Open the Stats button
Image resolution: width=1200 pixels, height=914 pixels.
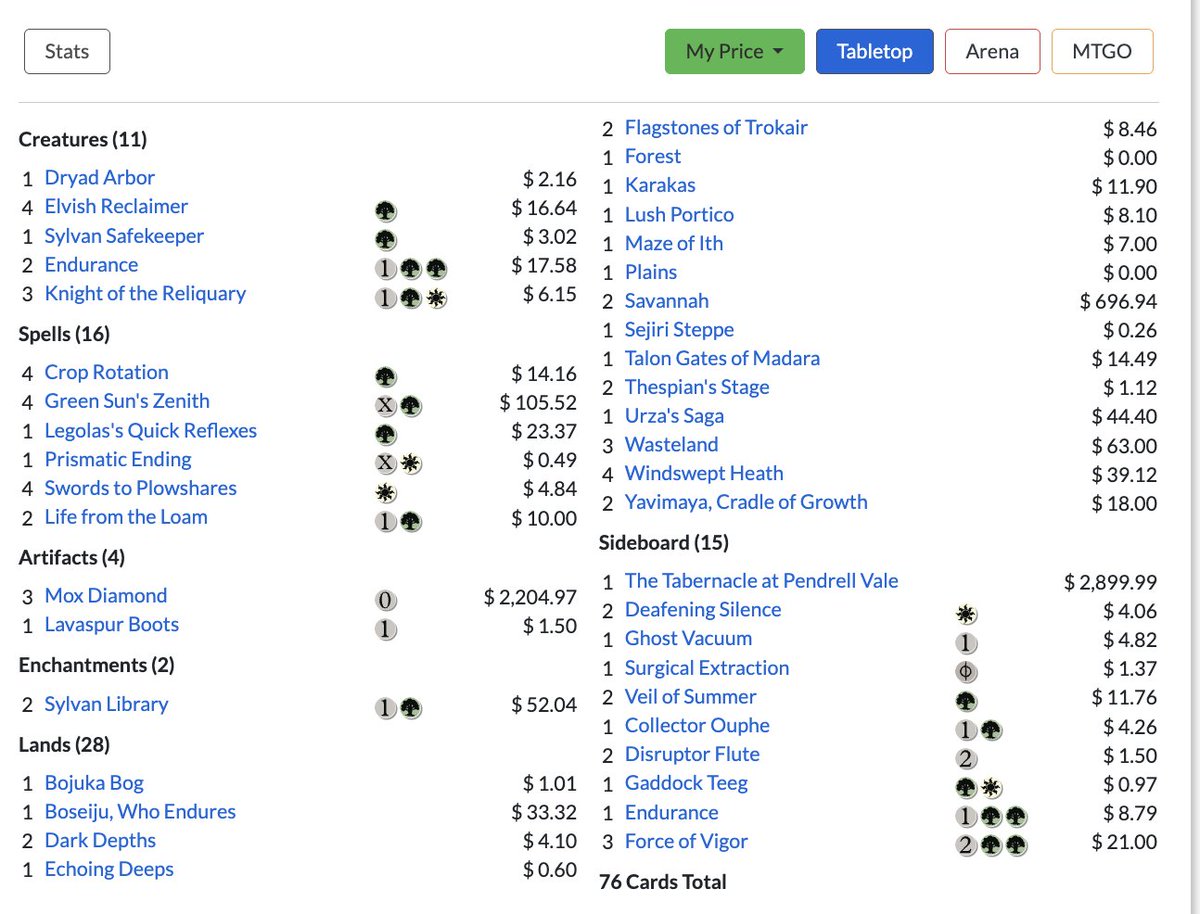(x=67, y=52)
